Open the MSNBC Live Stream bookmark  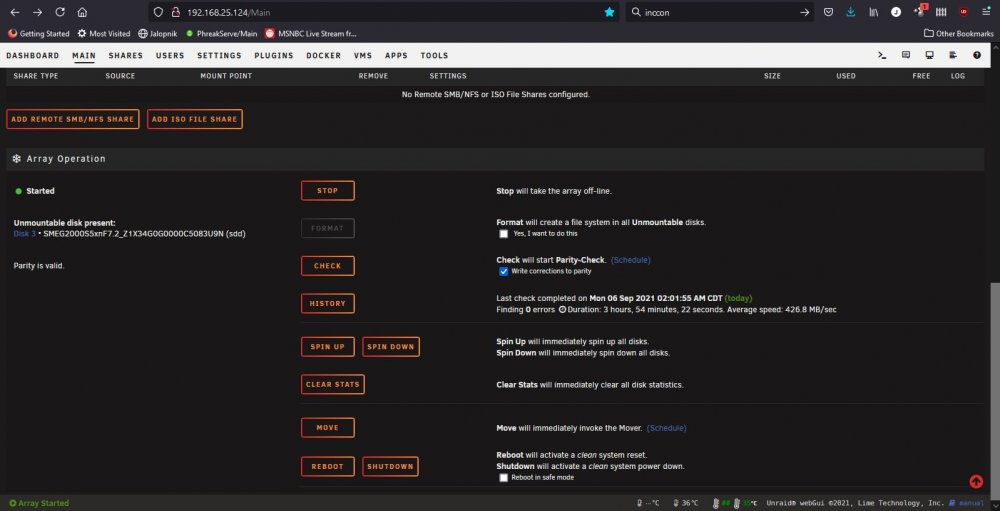click(x=311, y=34)
